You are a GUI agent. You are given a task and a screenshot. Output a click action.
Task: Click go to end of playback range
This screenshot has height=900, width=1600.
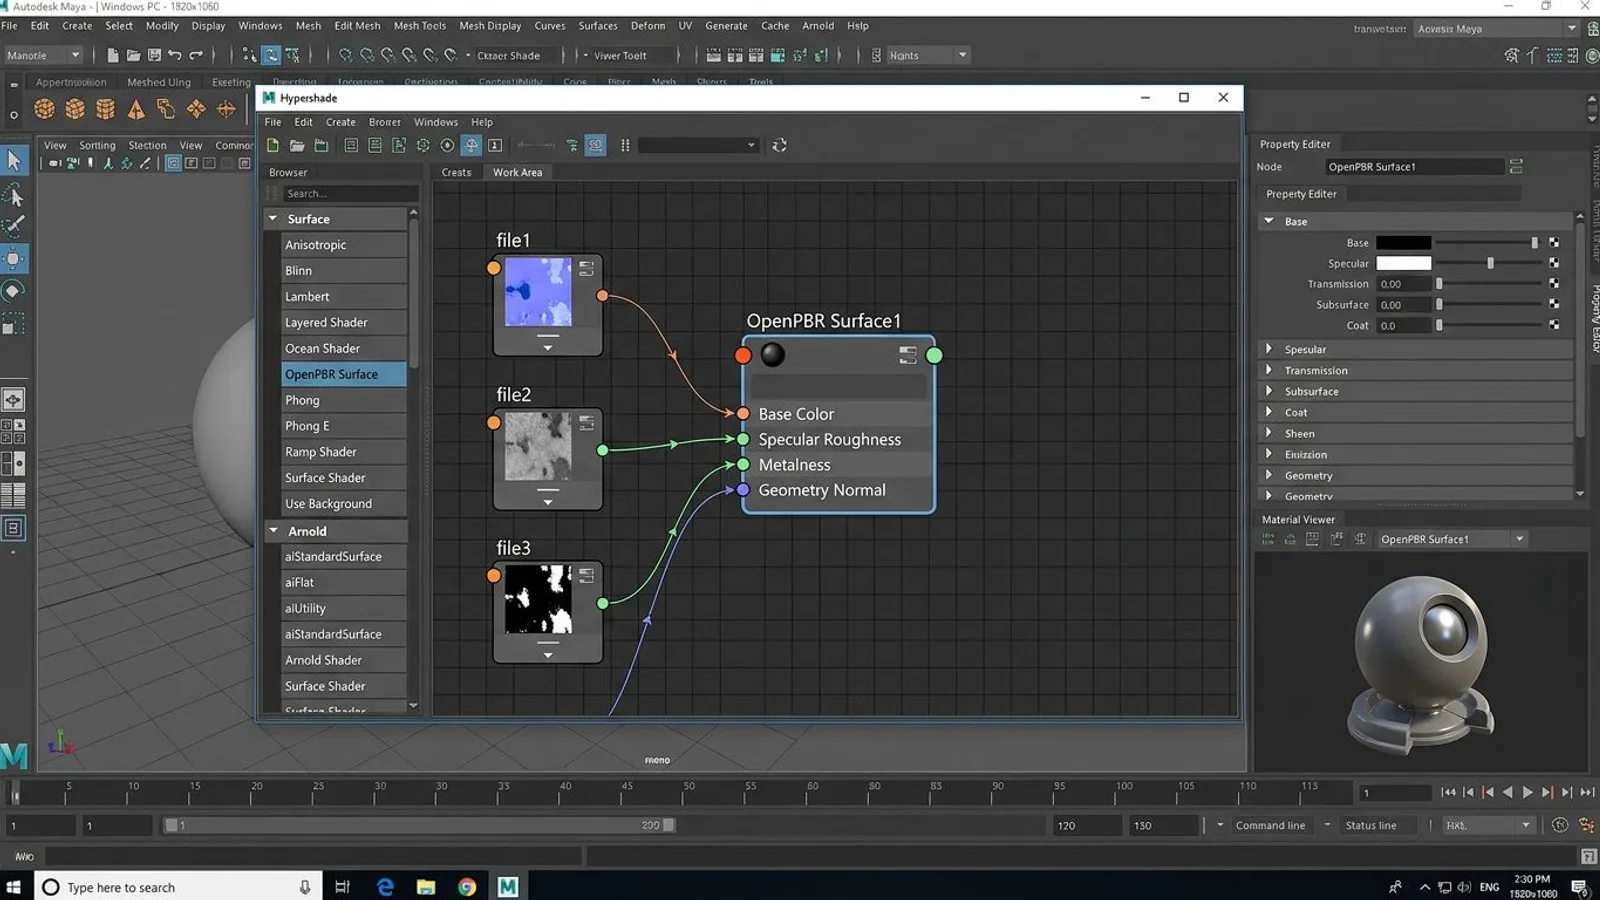click(x=1587, y=792)
